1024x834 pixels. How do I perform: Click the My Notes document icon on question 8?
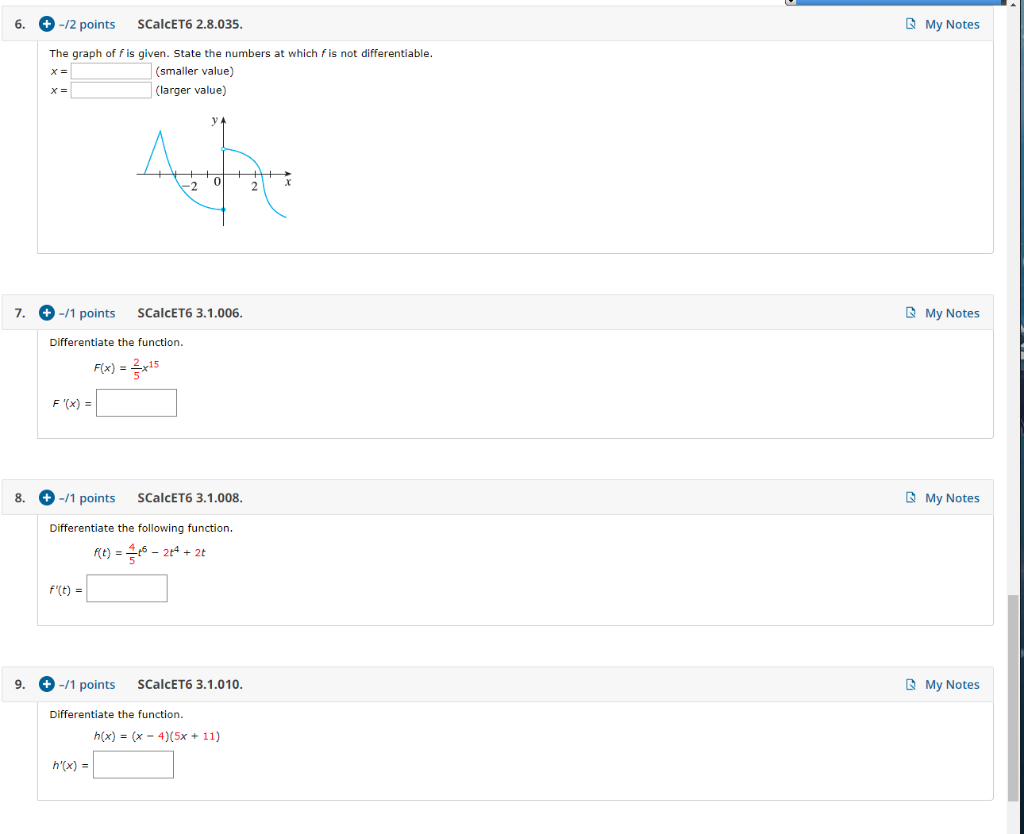tap(910, 497)
